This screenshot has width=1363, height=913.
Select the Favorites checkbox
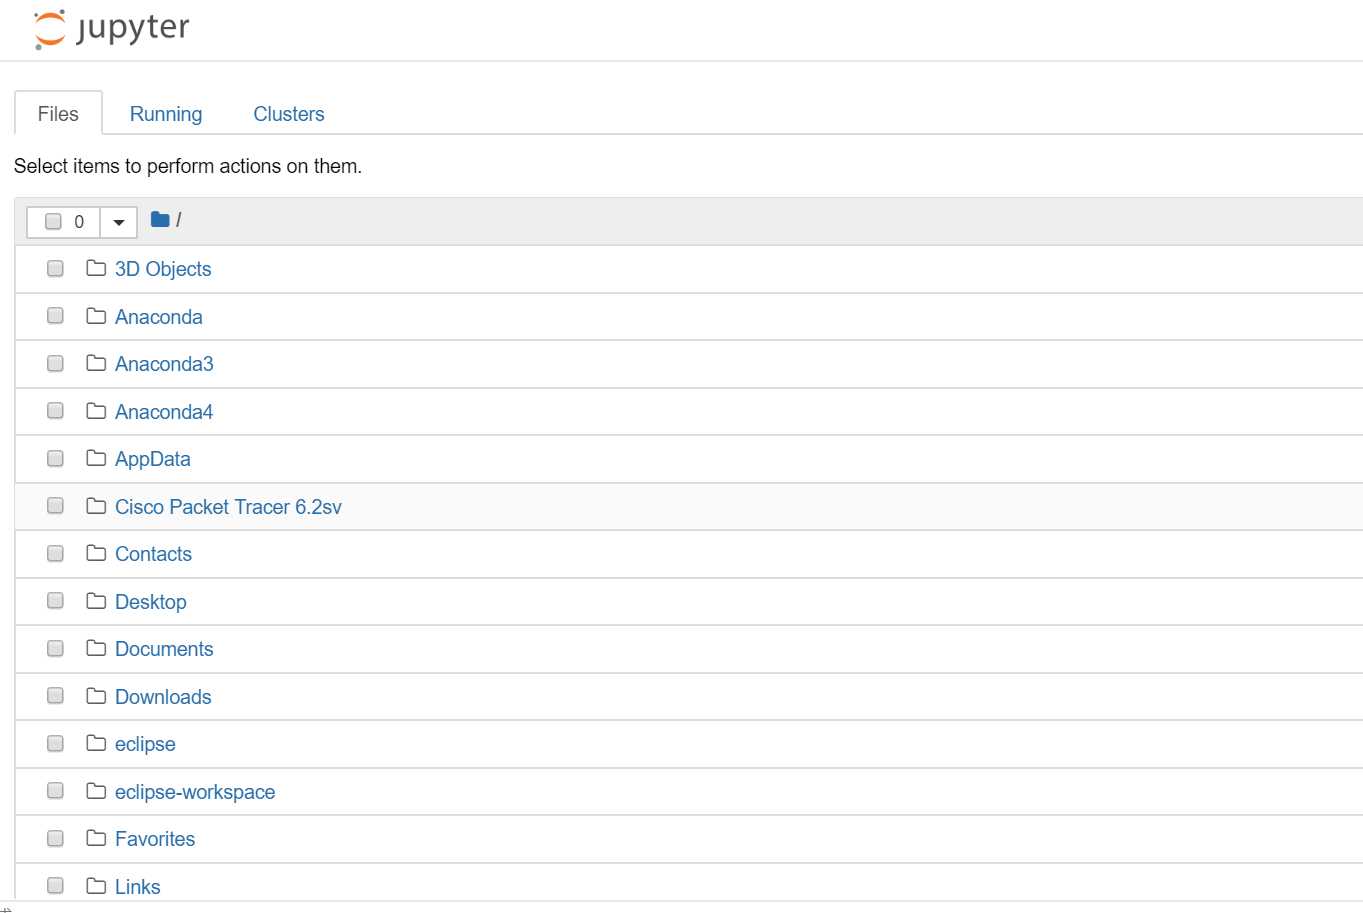tap(55, 838)
